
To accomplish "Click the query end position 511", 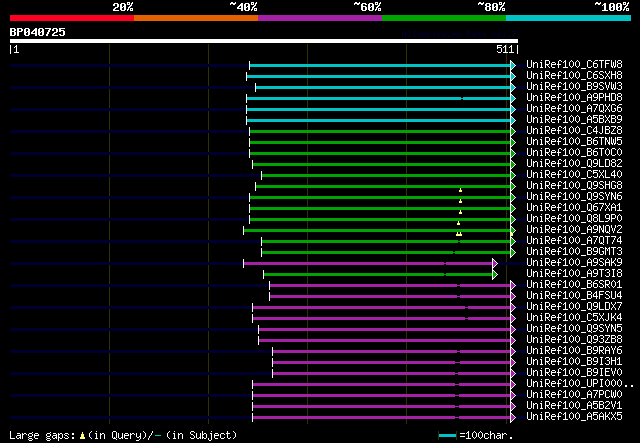I will [505, 49].
